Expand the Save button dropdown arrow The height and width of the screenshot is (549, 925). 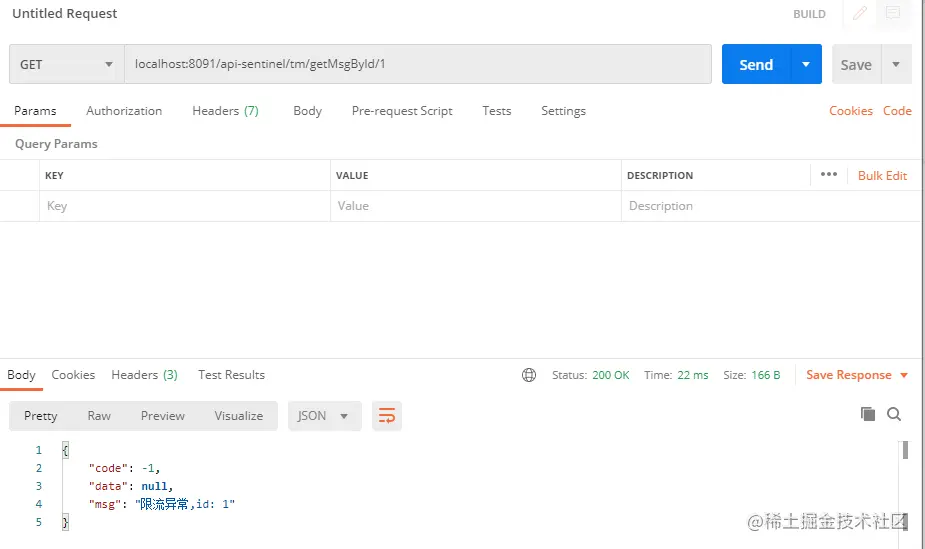coord(896,64)
